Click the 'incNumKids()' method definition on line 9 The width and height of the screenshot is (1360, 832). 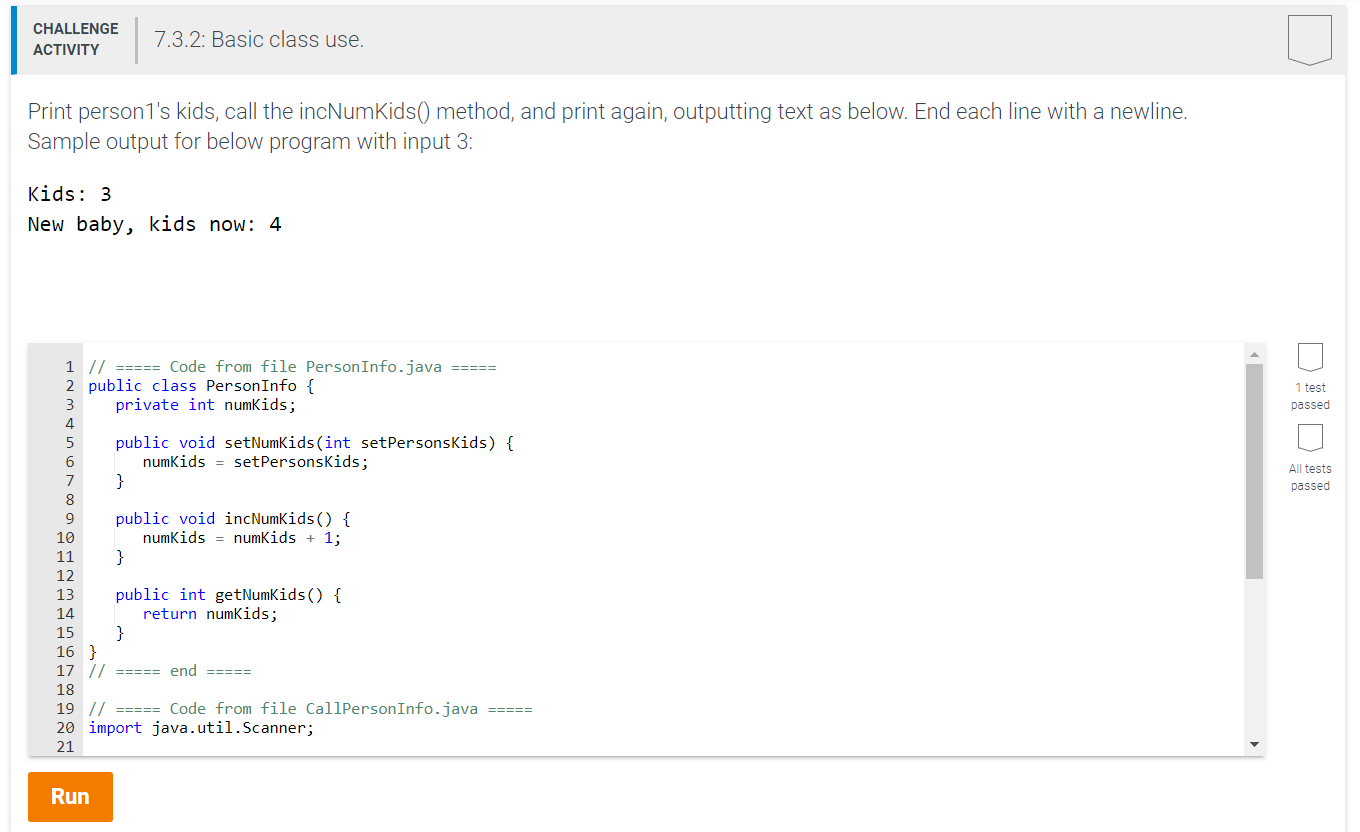click(229, 518)
